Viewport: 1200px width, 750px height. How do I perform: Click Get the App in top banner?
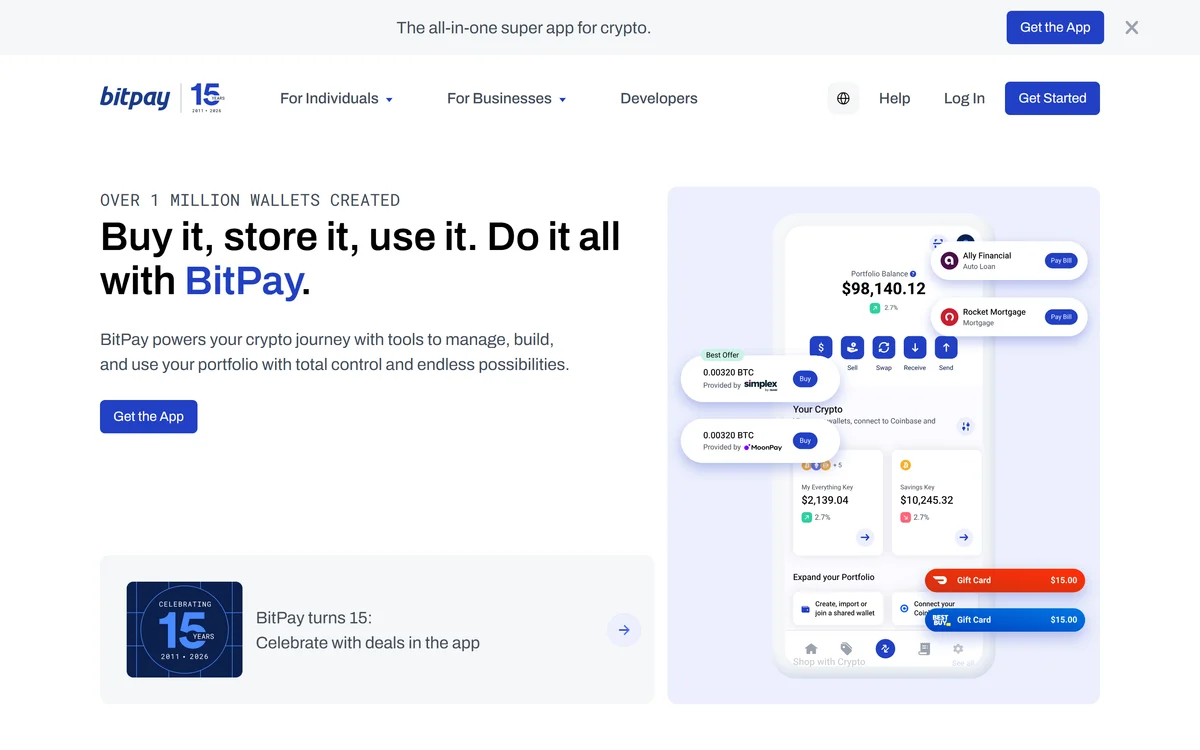(1055, 28)
